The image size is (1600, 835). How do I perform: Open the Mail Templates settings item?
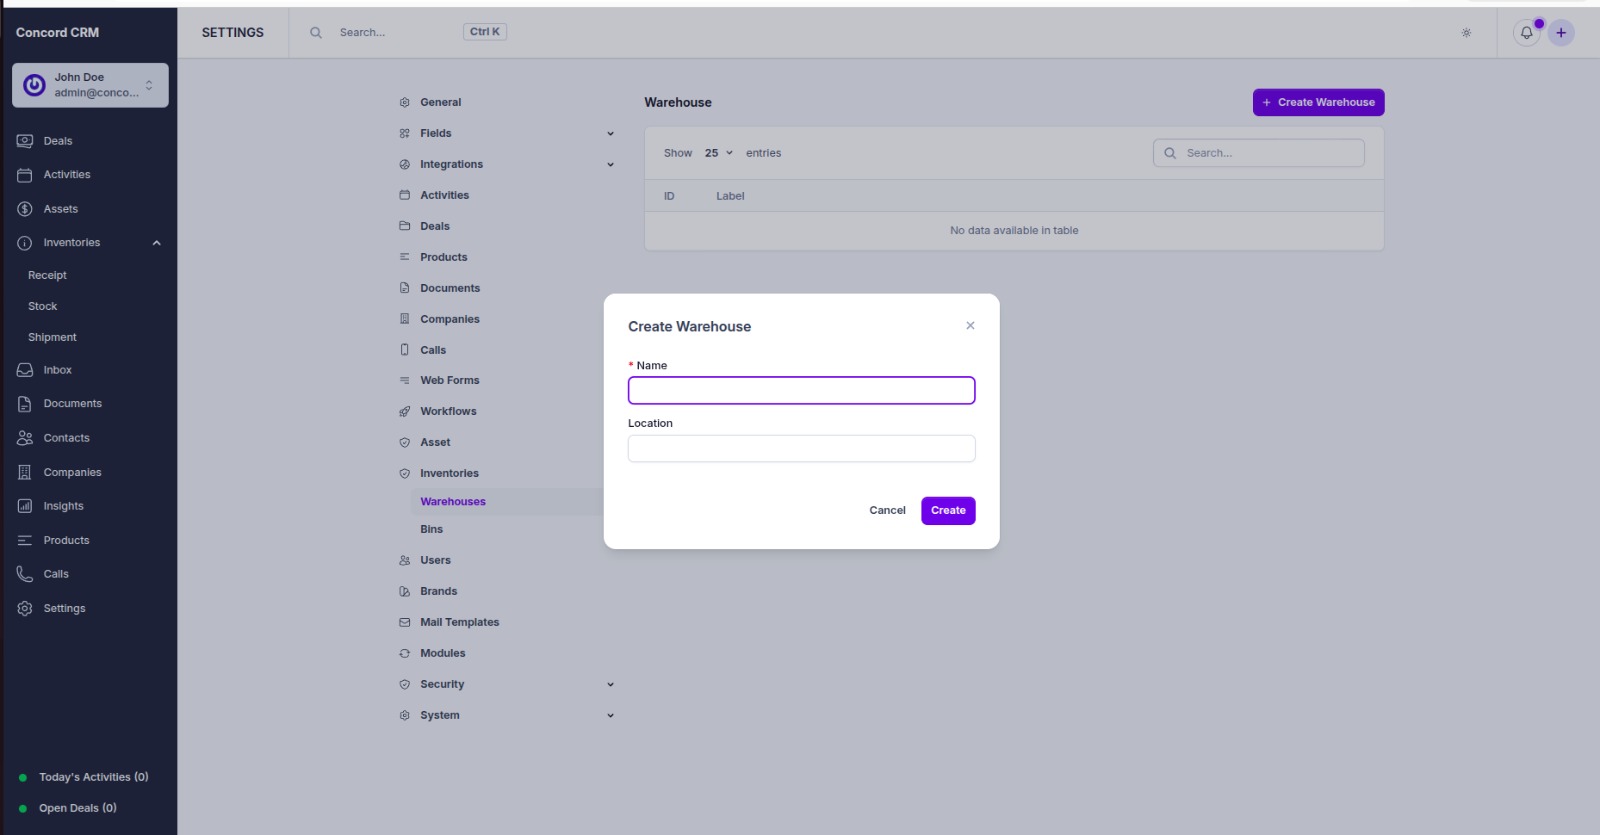[x=459, y=622]
